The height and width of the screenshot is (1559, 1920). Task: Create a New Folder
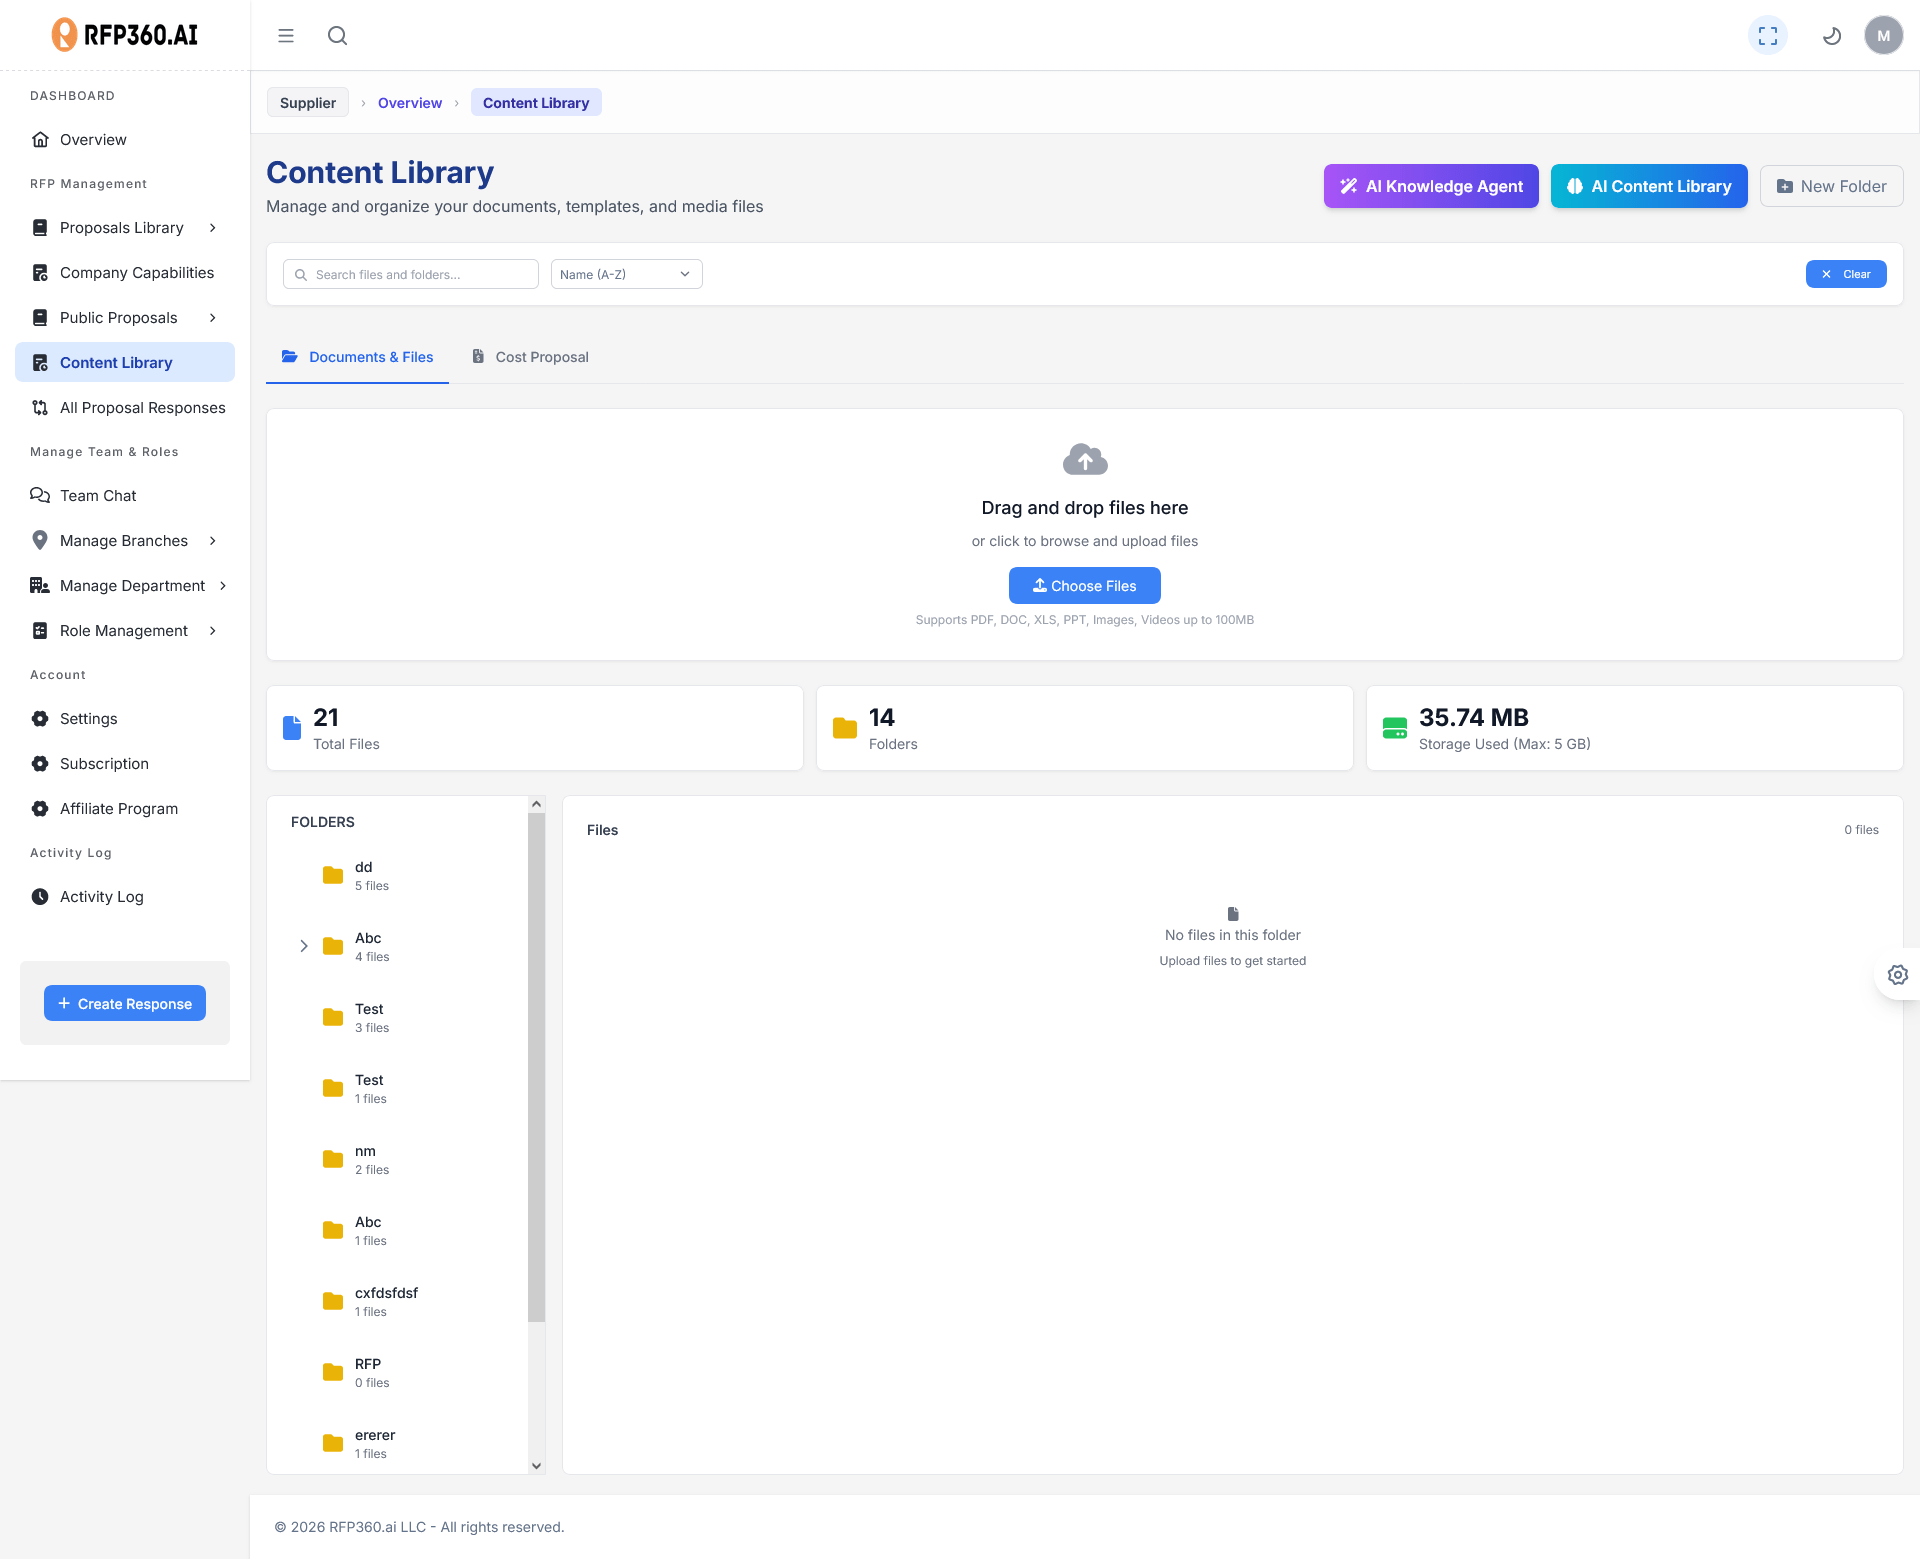click(1830, 186)
